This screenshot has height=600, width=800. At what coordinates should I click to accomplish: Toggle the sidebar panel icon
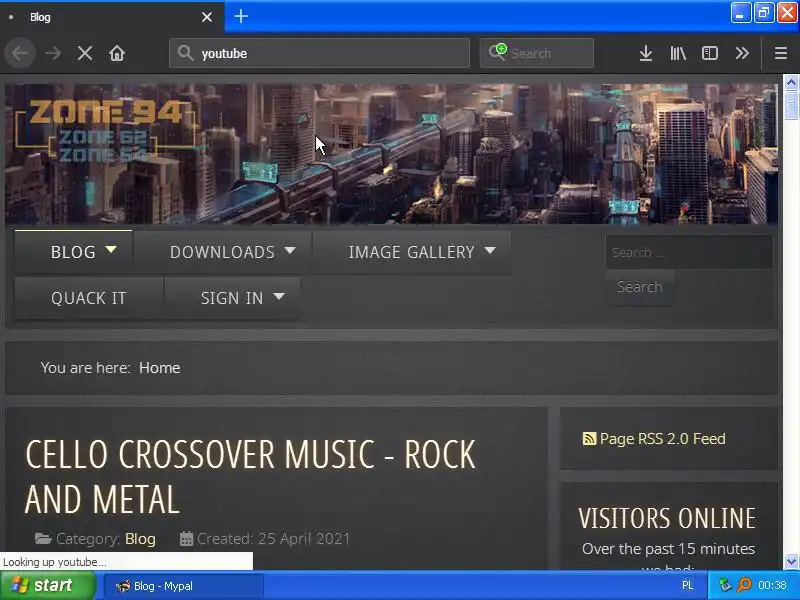[710, 53]
